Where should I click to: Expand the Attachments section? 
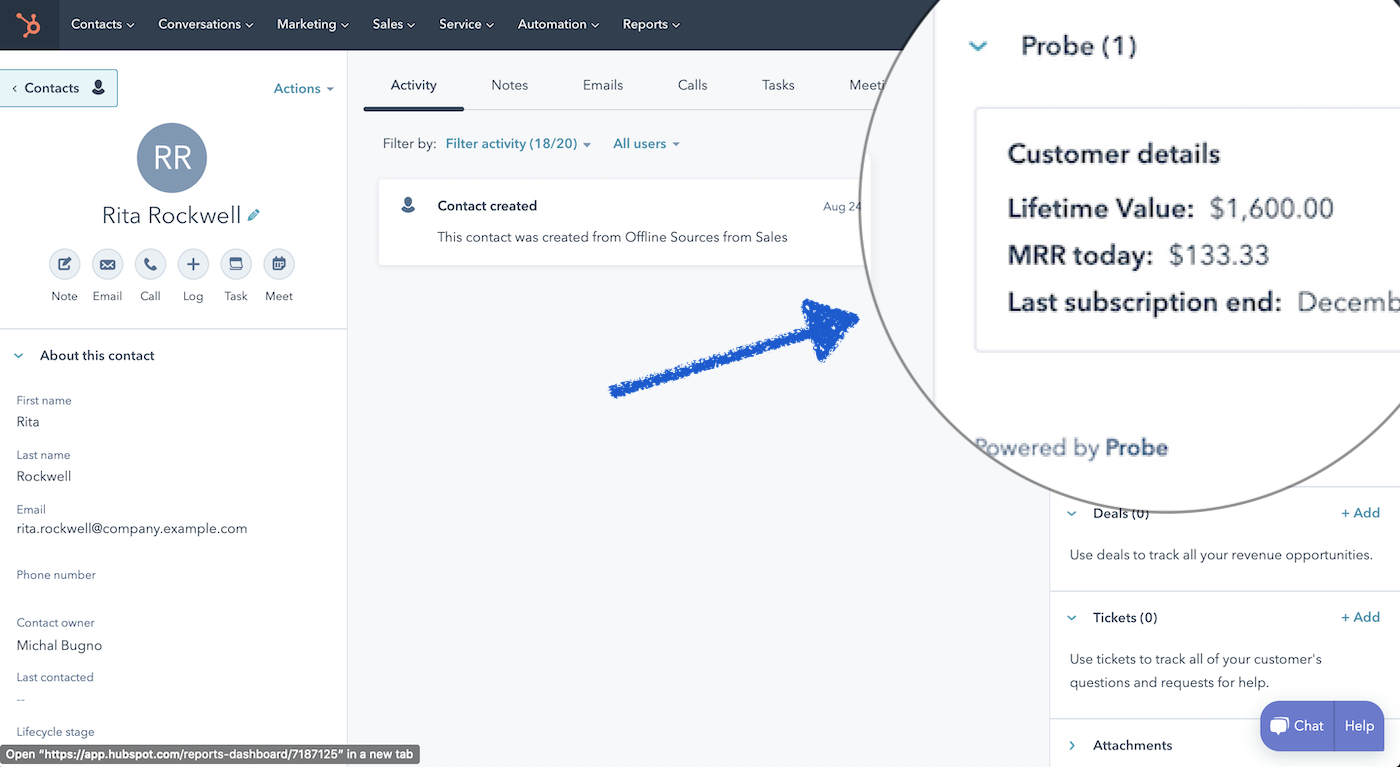tap(1072, 746)
